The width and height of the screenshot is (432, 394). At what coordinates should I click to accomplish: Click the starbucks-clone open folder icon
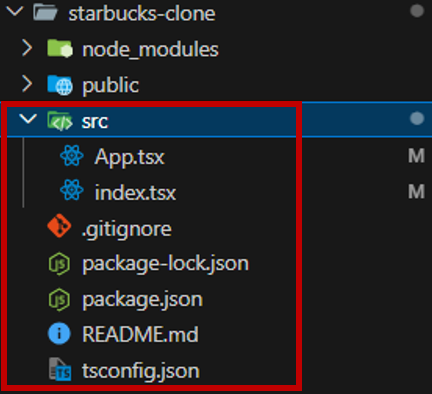click(45, 13)
